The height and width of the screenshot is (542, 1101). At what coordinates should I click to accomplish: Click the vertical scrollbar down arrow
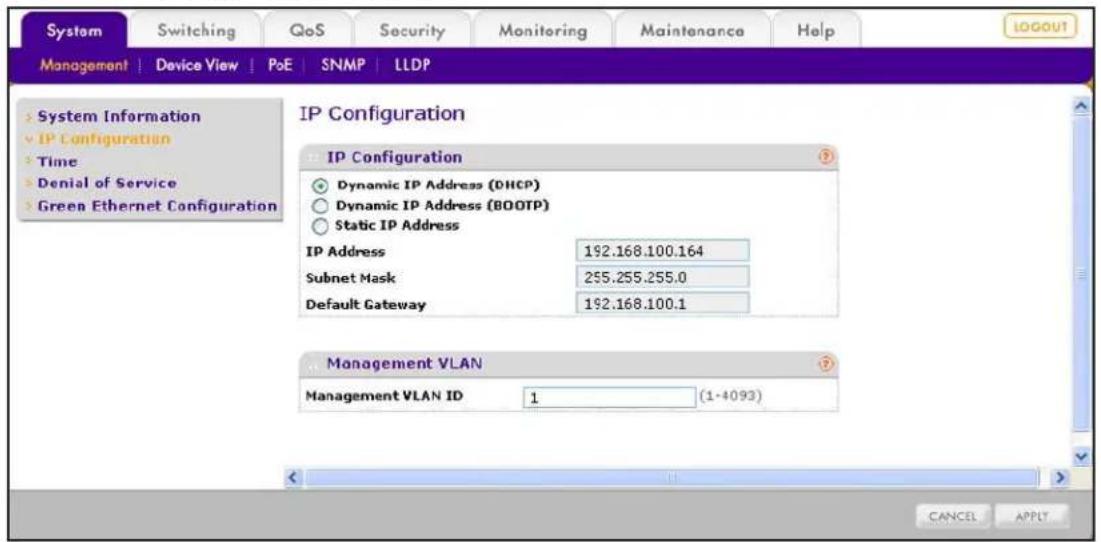point(1083,456)
